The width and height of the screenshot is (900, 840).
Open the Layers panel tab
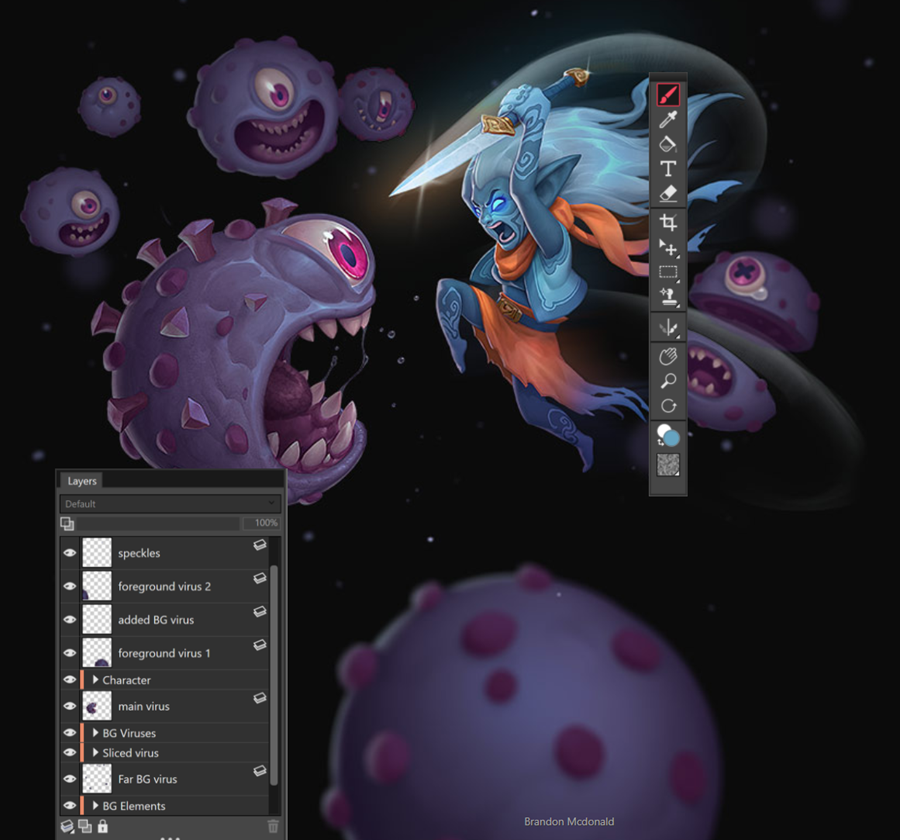point(82,481)
